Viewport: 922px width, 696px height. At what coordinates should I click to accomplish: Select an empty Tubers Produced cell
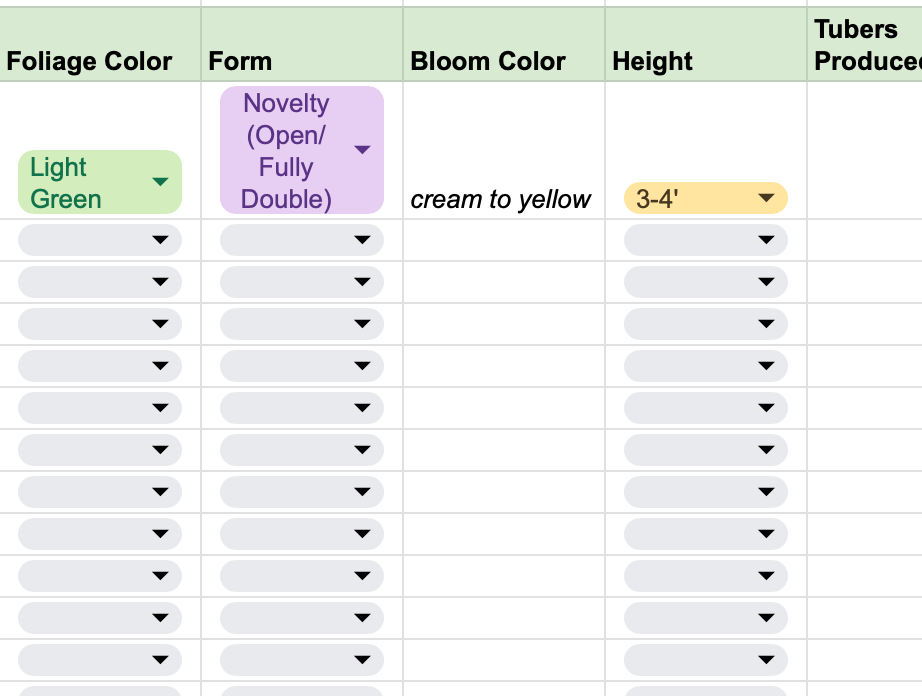tap(865, 239)
